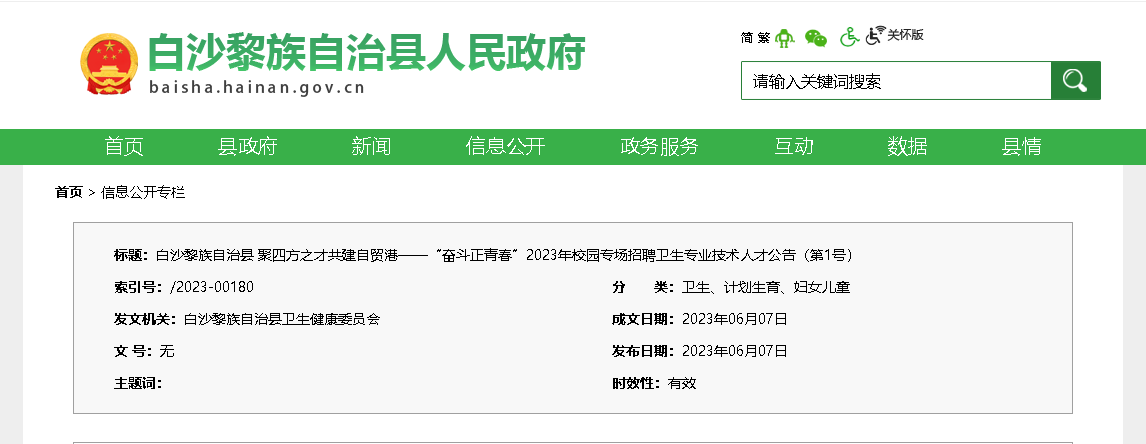Viewport: 1146px width, 444px height.
Task: Click the 信息公开专栏 breadcrumb link
Action: (x=143, y=192)
